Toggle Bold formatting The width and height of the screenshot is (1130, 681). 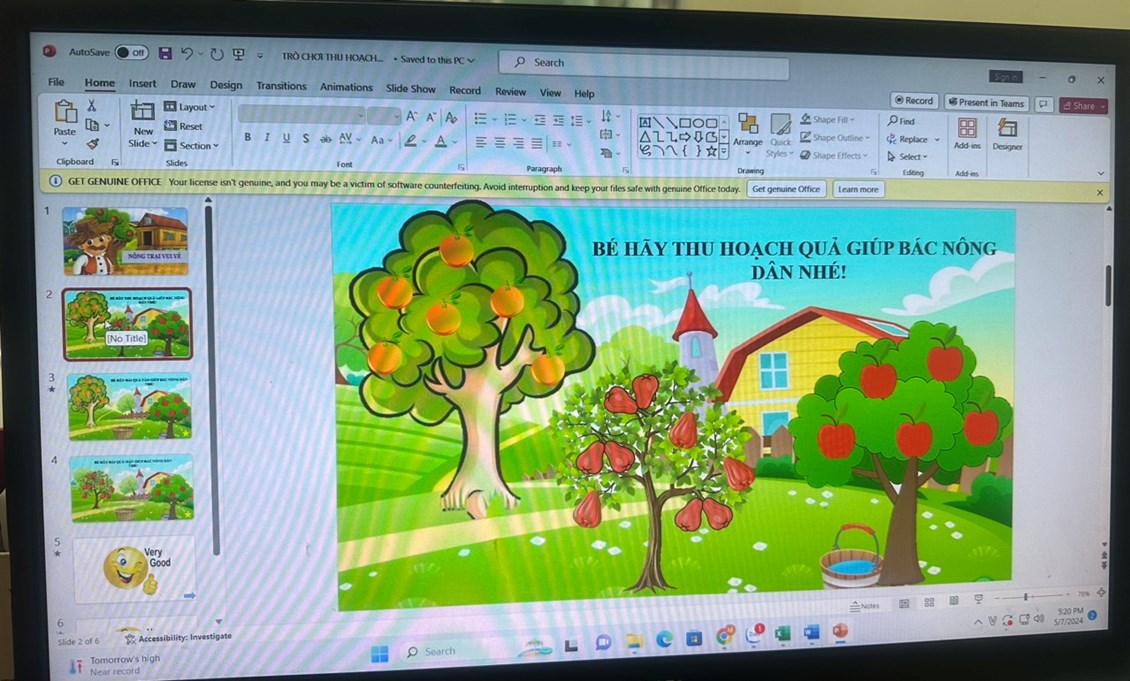(x=247, y=138)
